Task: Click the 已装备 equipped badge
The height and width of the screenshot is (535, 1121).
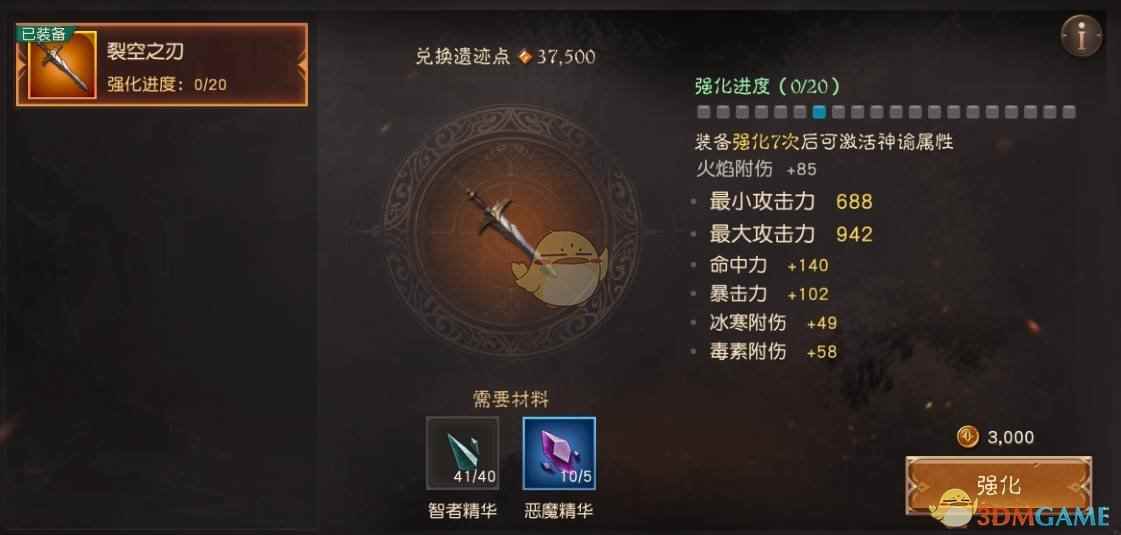Action: pyautogui.click(x=44, y=34)
